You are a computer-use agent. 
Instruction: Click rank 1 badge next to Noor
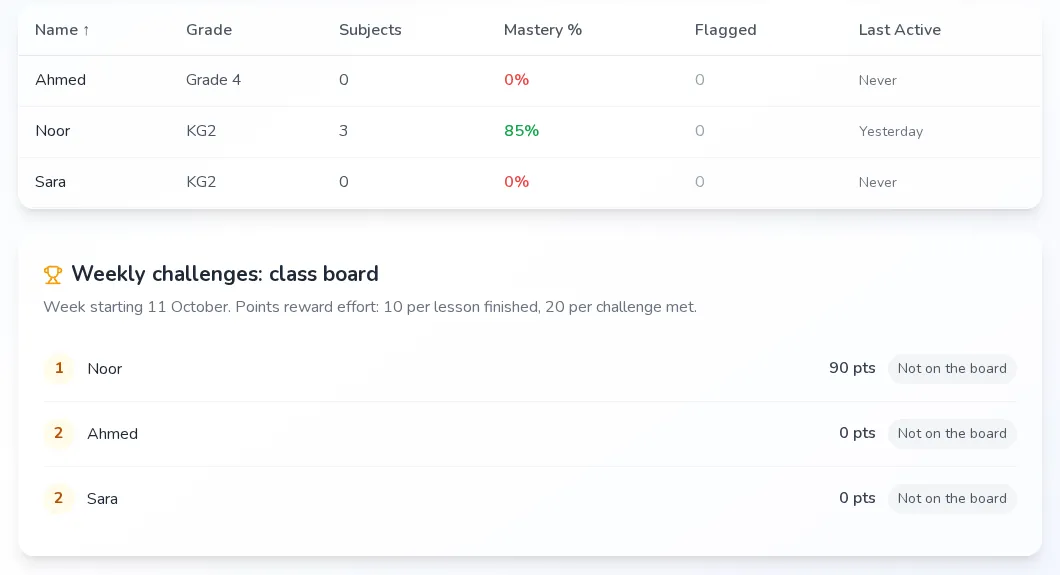(x=59, y=368)
